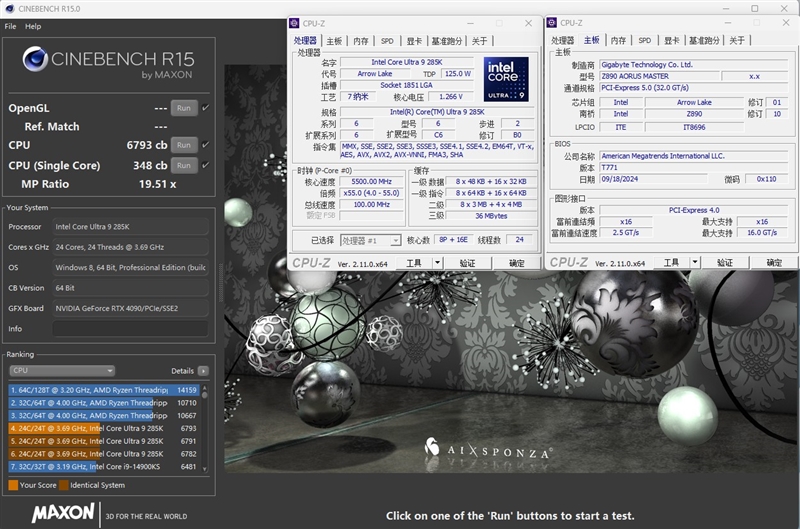This screenshot has width=800, height=529.
Task: Expand 工具 dropdown arrow in left CPU-Z window
Action: (437, 263)
